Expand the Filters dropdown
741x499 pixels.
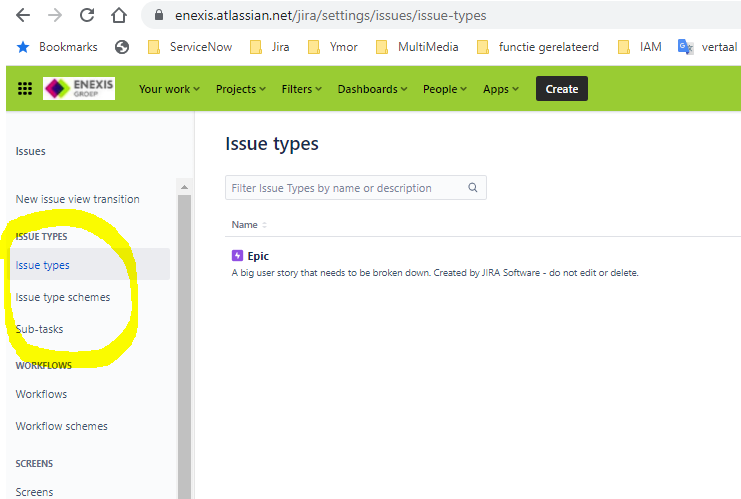point(302,89)
